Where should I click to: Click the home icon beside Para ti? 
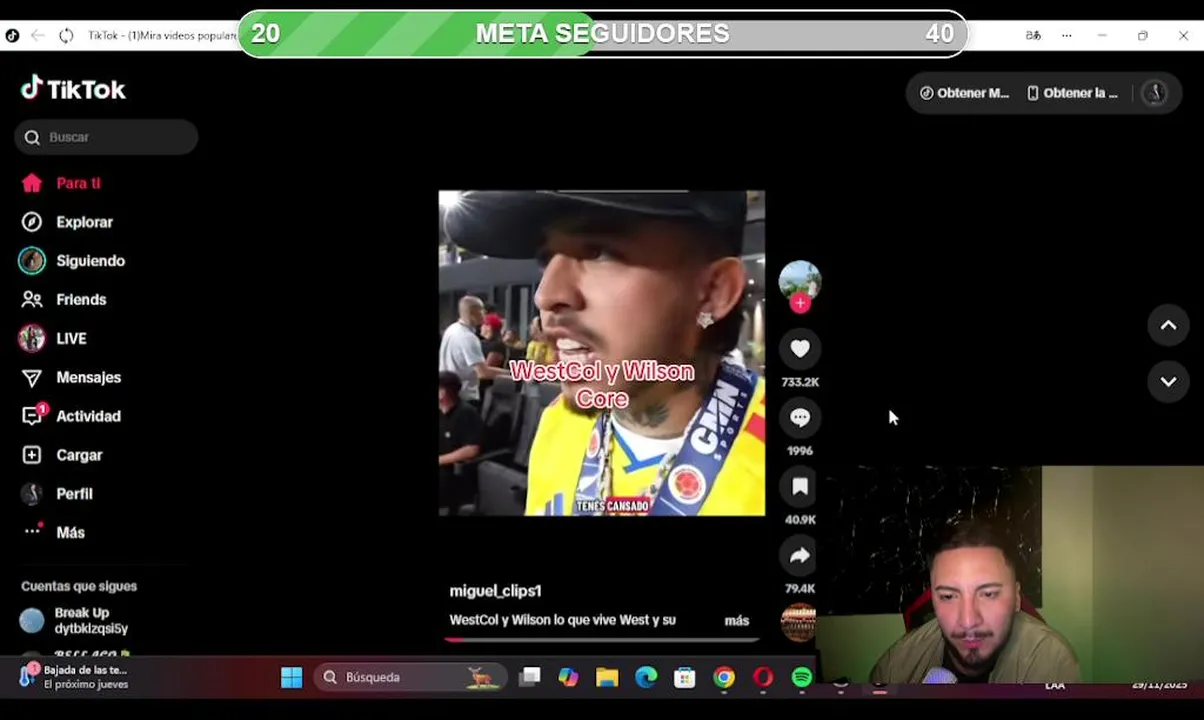coord(32,183)
